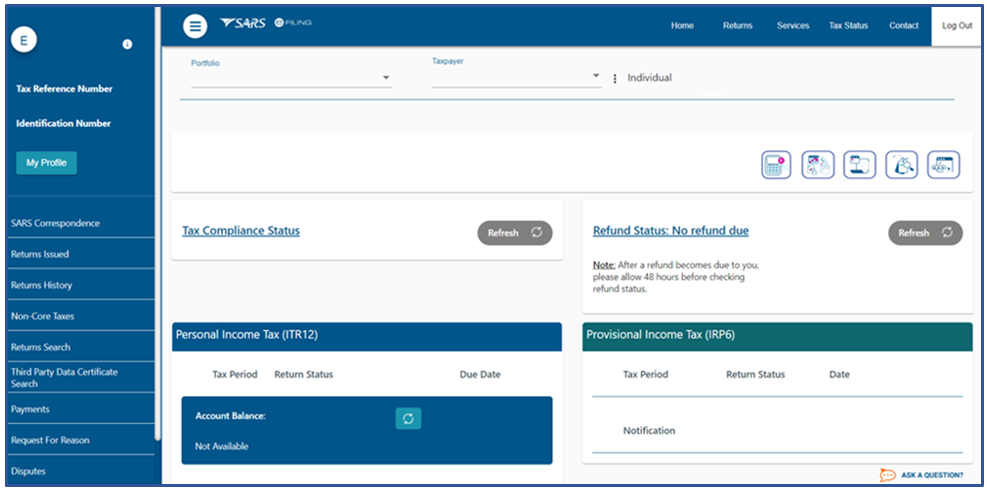987x490 pixels.
Task: Expand the Portfolio dropdown
Action: pos(386,79)
